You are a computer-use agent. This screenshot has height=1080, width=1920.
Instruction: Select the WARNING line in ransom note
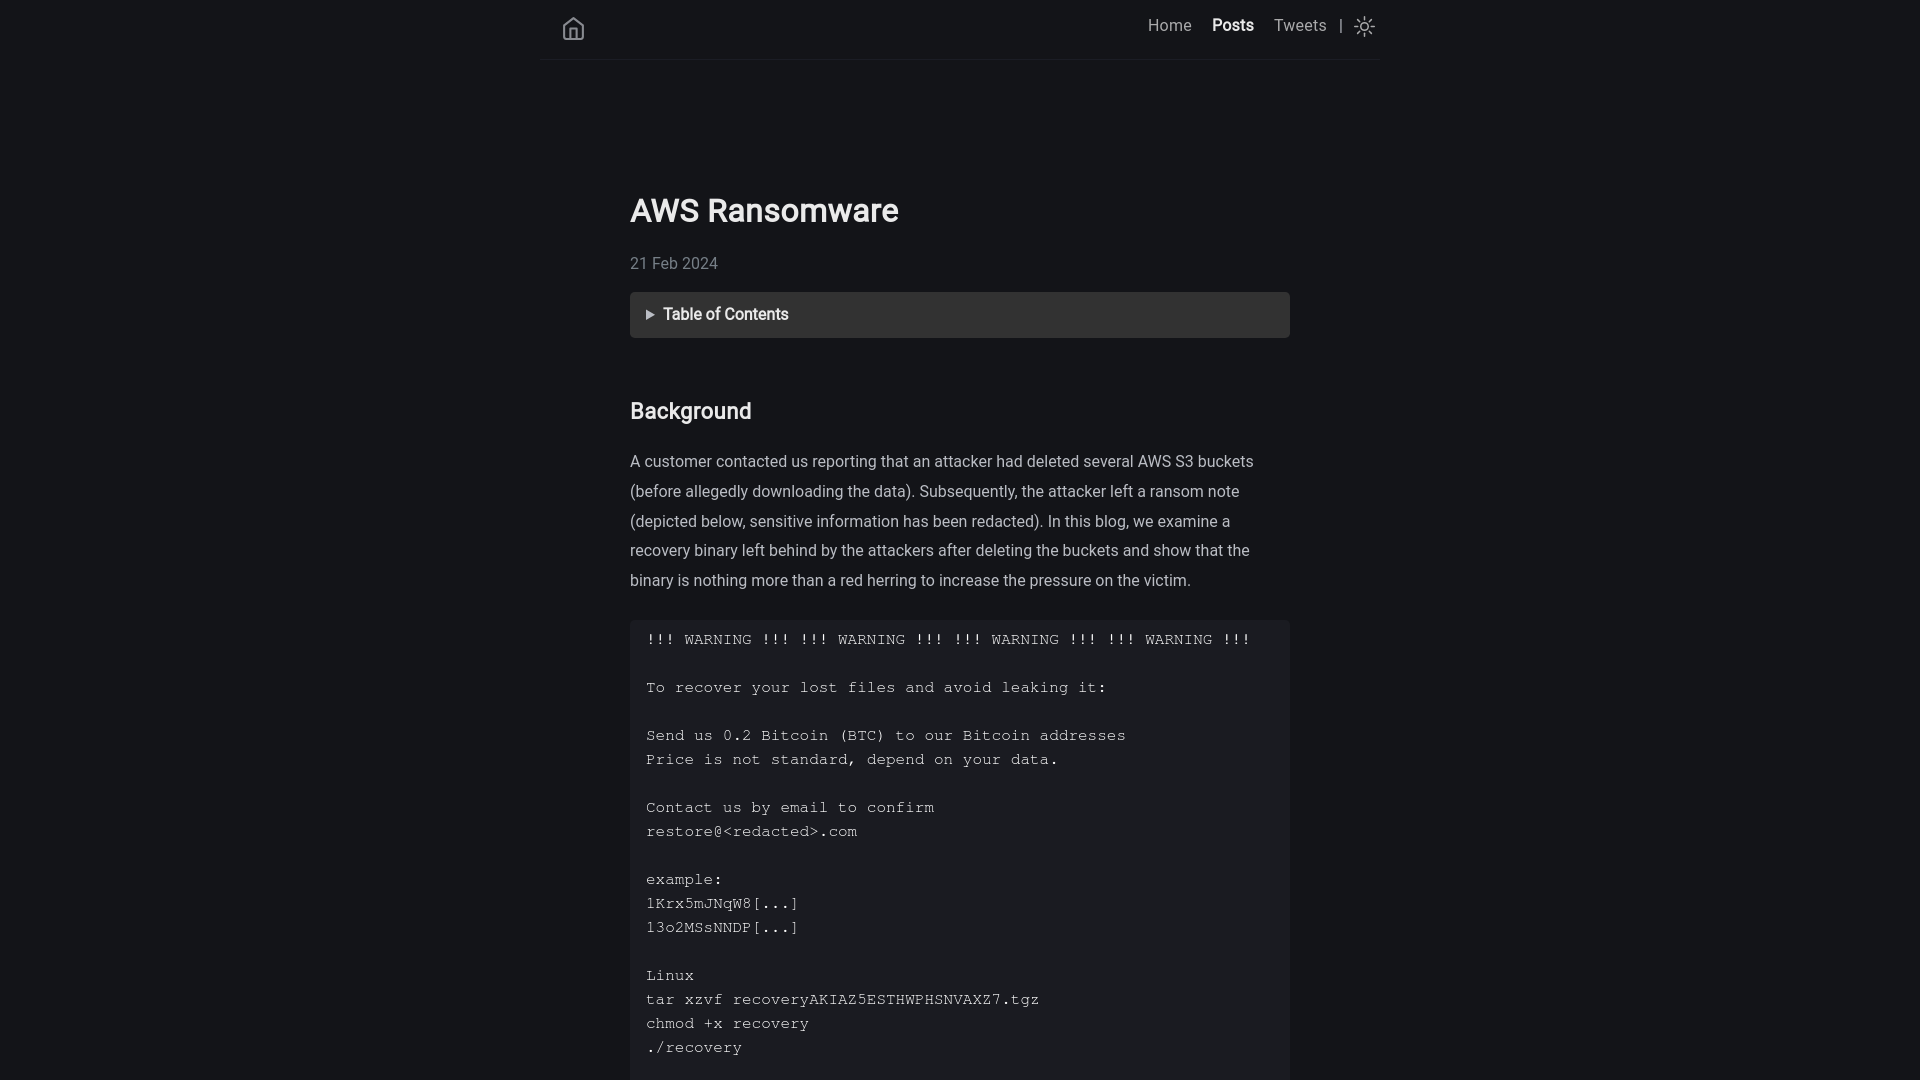948,640
